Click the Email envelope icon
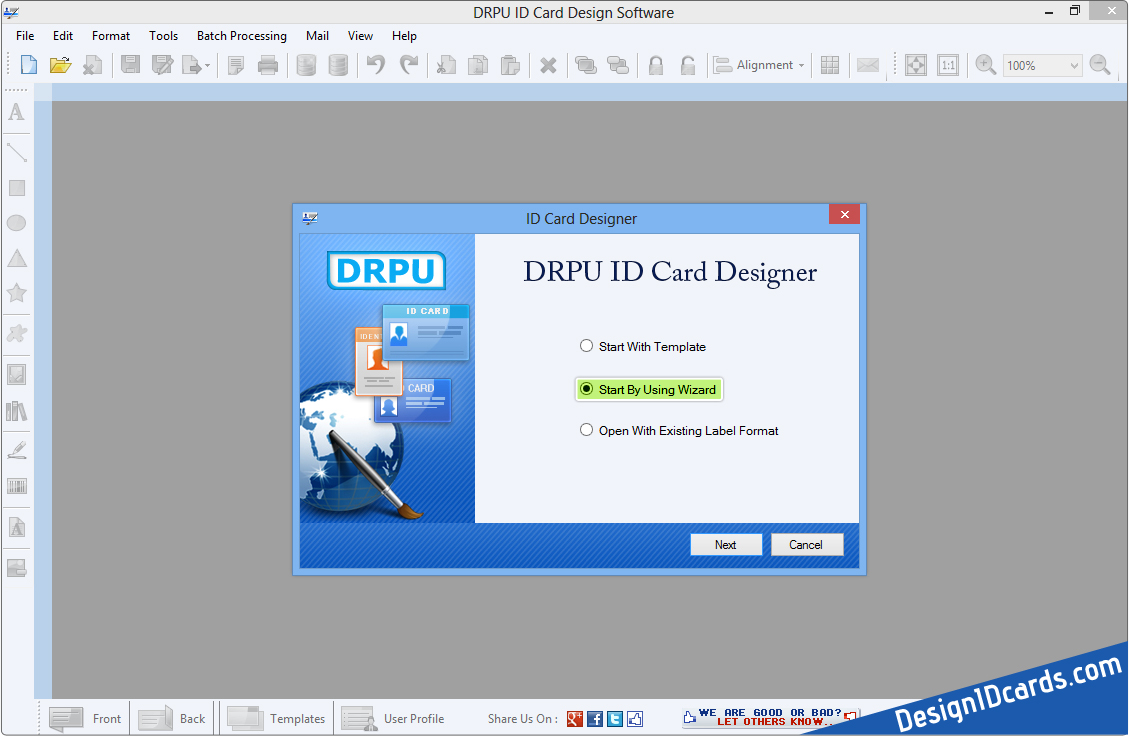1129x736 pixels. (x=868, y=66)
